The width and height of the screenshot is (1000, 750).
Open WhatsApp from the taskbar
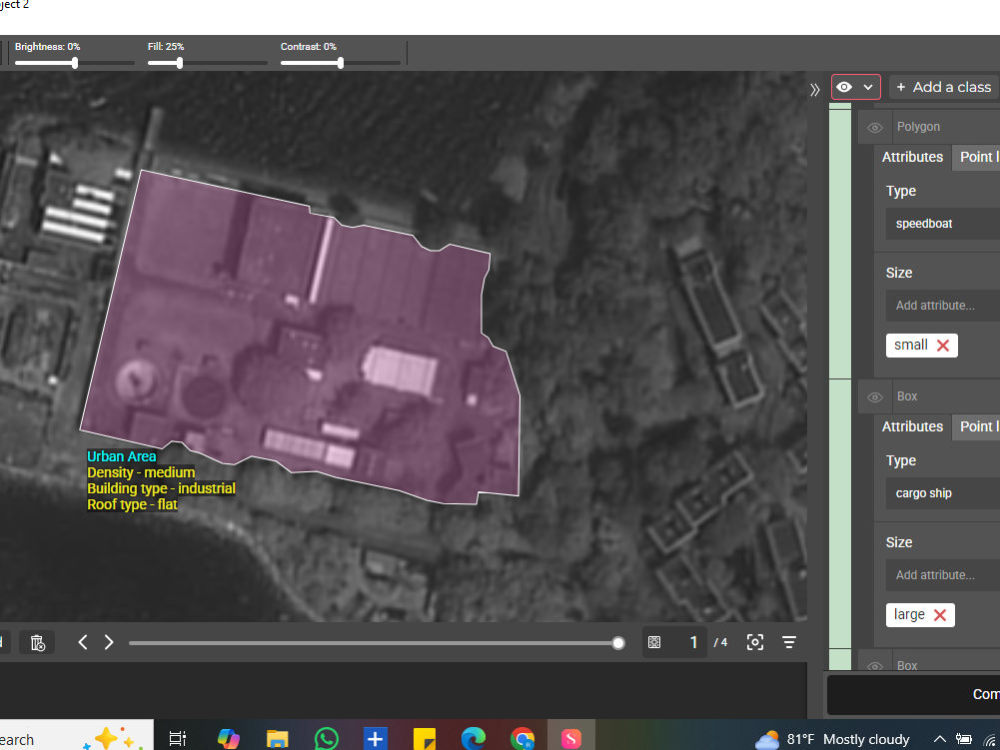tap(327, 739)
